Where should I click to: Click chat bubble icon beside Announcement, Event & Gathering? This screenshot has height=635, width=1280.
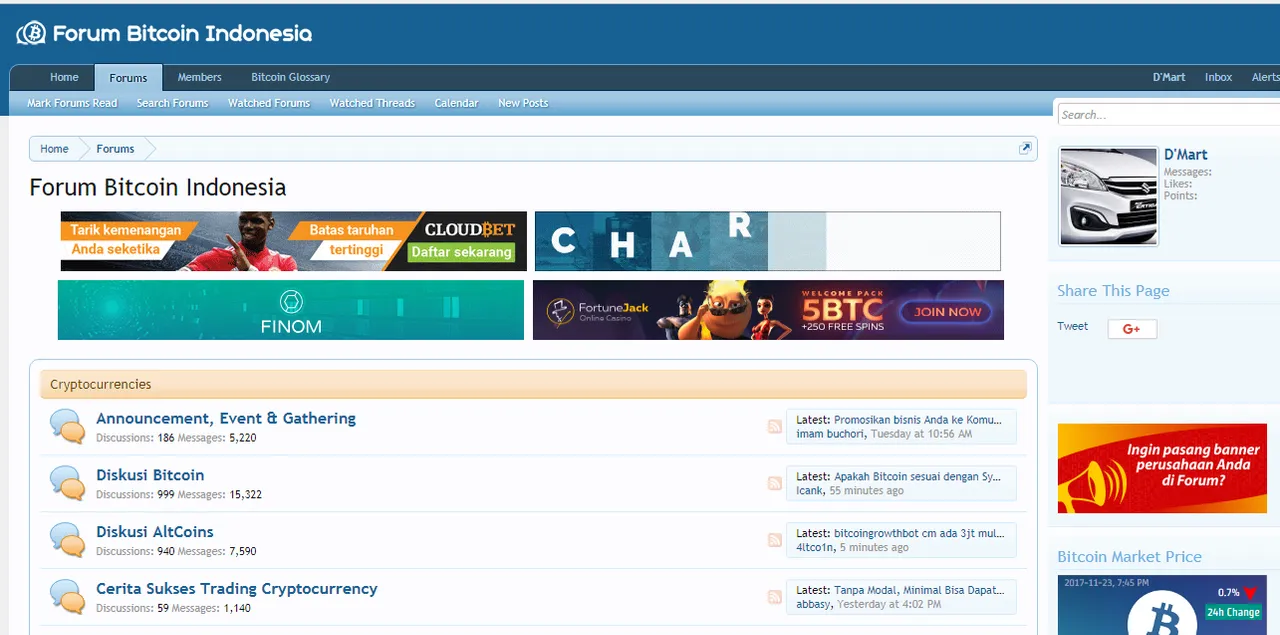coord(67,427)
